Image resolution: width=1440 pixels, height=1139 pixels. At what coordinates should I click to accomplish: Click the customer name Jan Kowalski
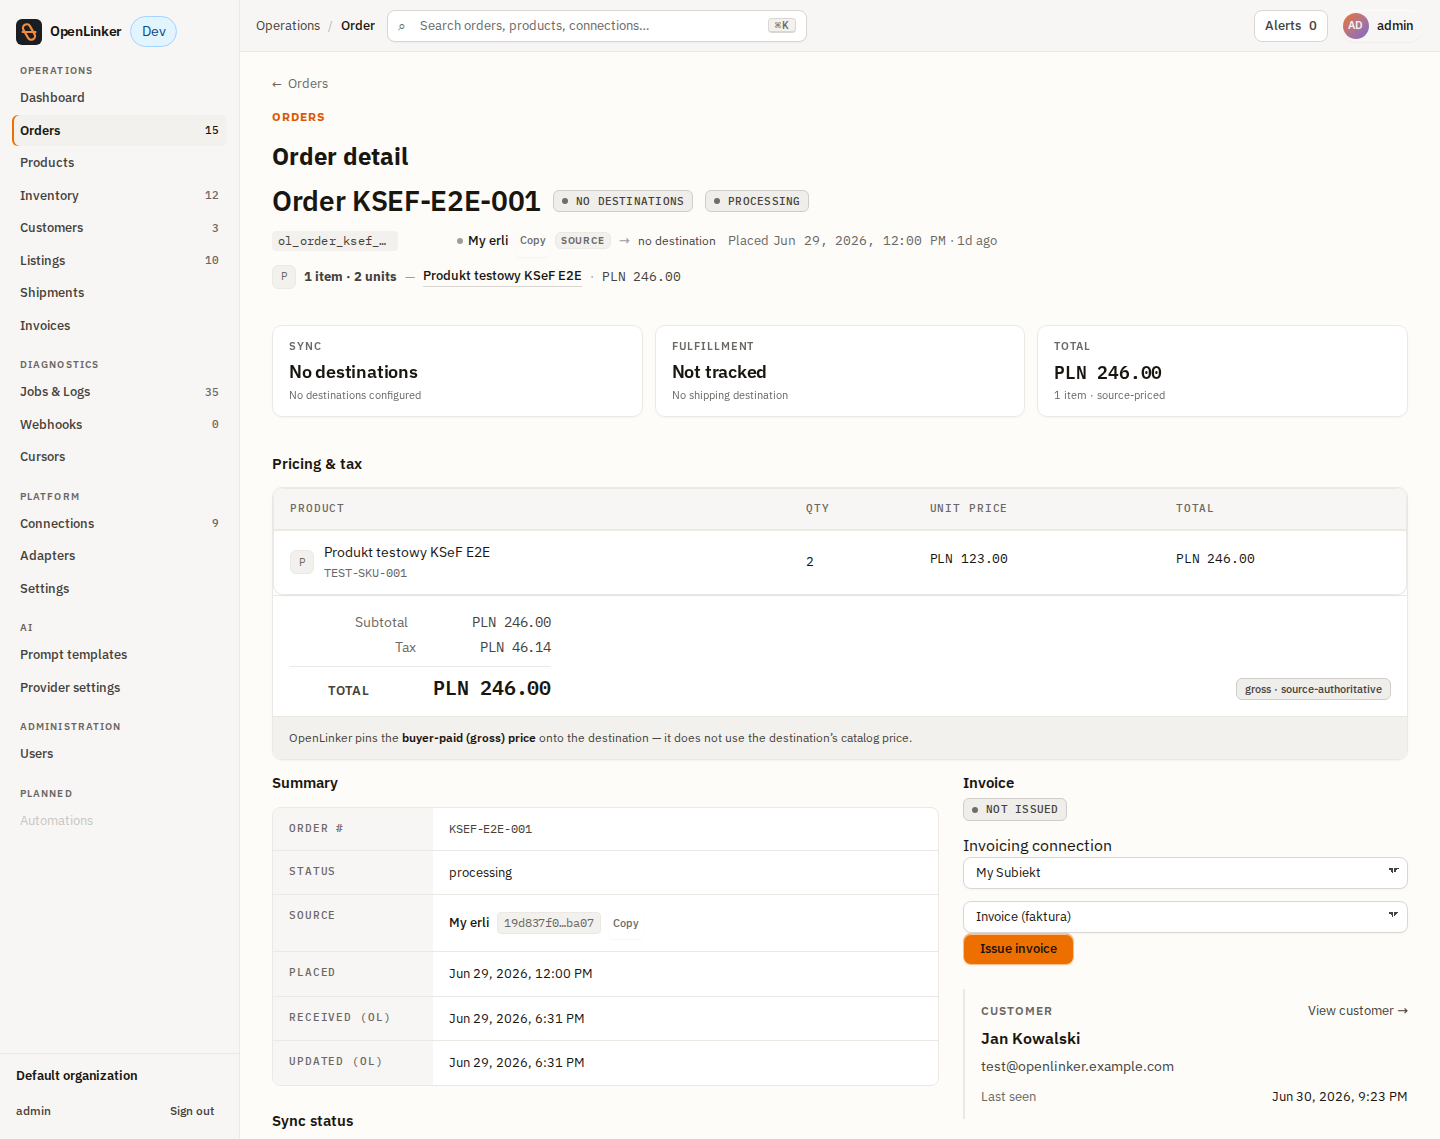tap(1030, 1039)
